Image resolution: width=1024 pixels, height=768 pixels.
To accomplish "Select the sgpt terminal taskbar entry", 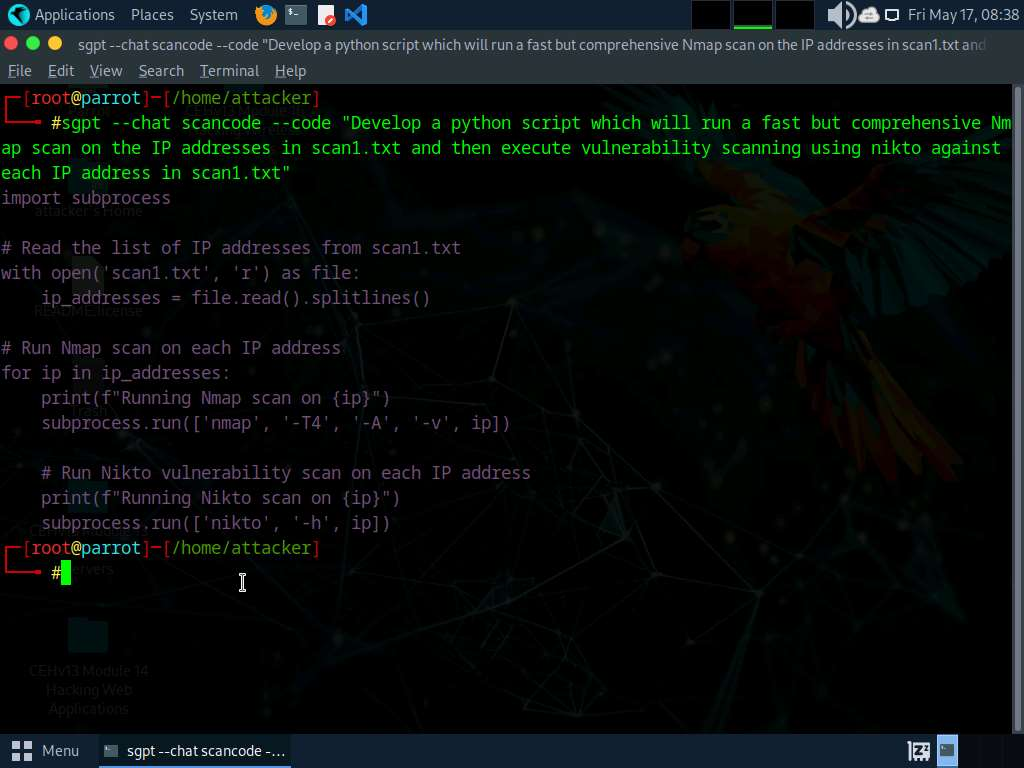I will [x=195, y=751].
